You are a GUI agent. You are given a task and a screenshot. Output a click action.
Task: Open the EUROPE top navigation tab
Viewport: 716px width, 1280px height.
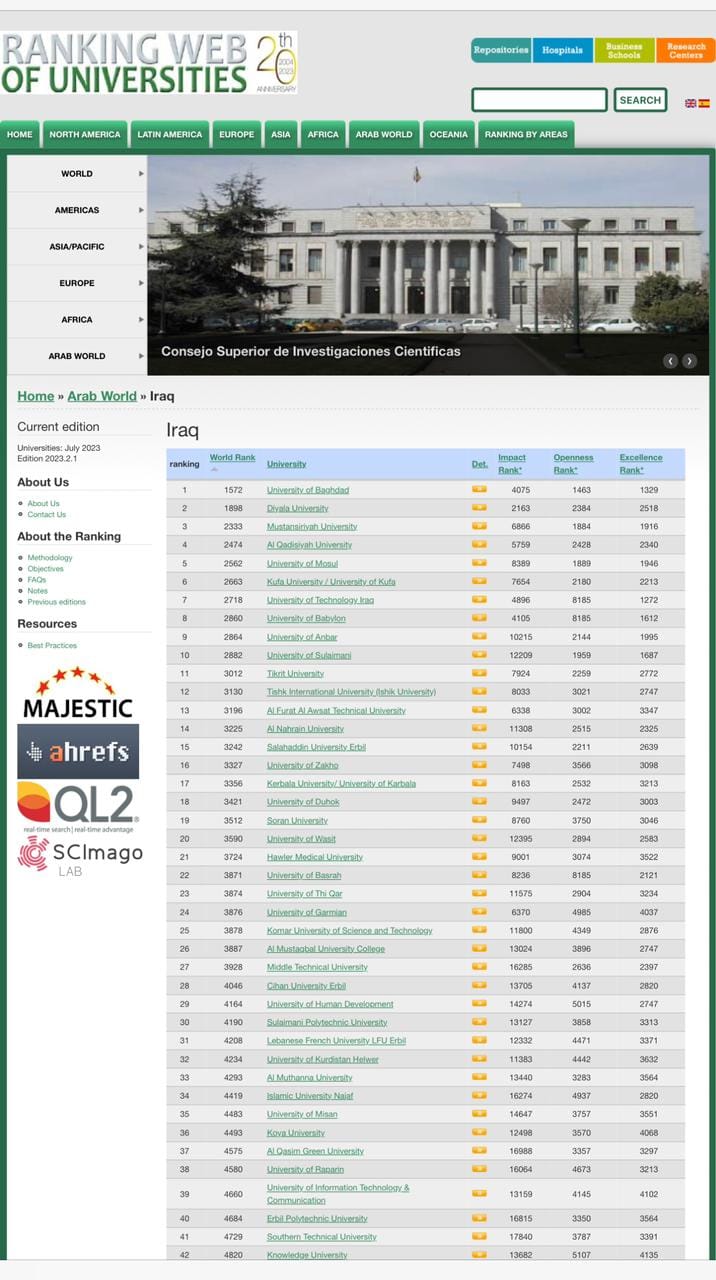(x=237, y=134)
